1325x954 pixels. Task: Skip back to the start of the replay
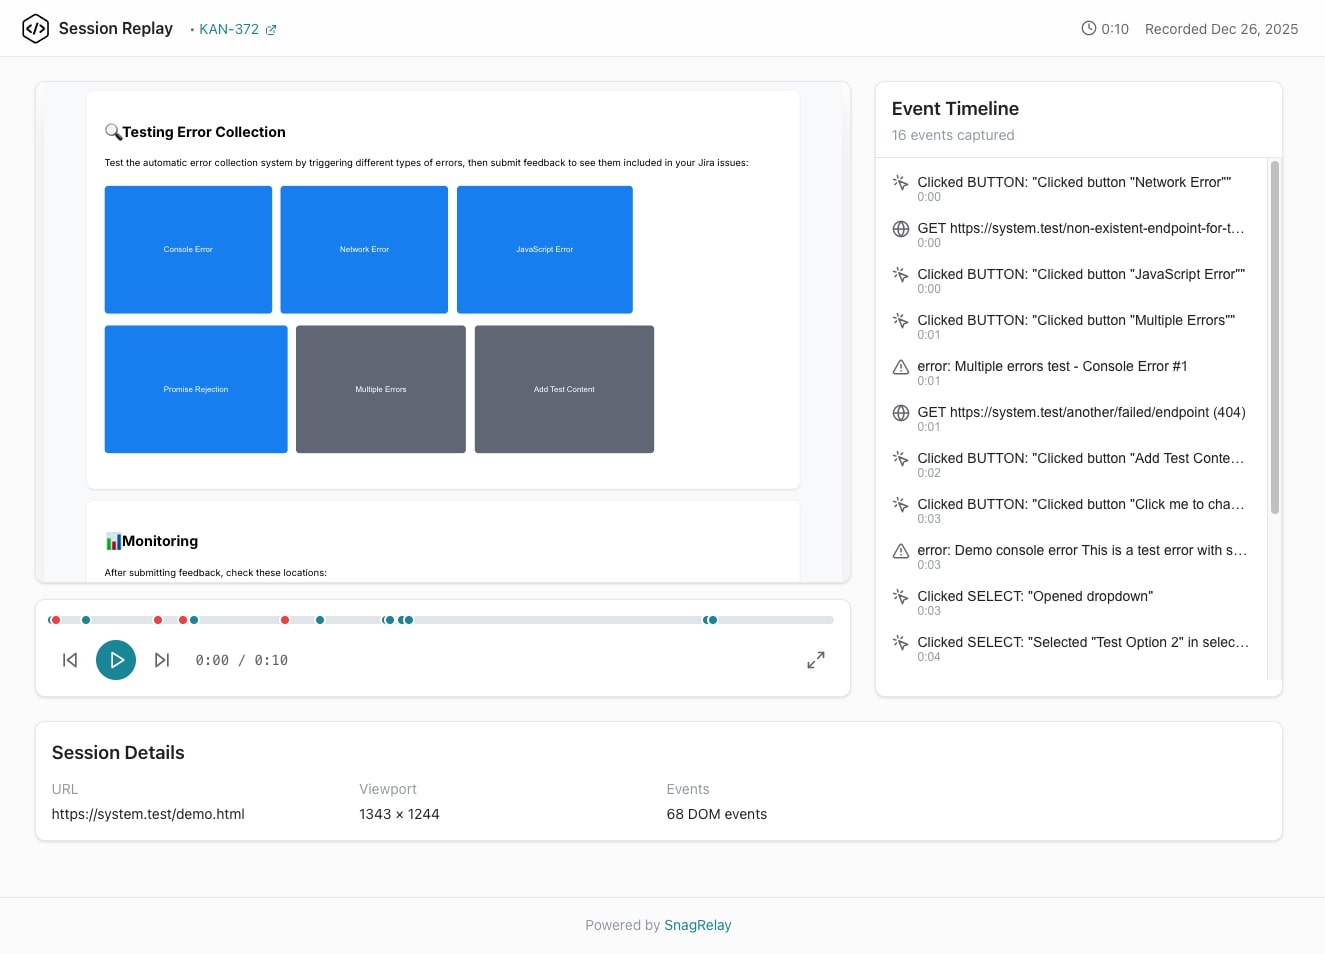(x=70, y=660)
